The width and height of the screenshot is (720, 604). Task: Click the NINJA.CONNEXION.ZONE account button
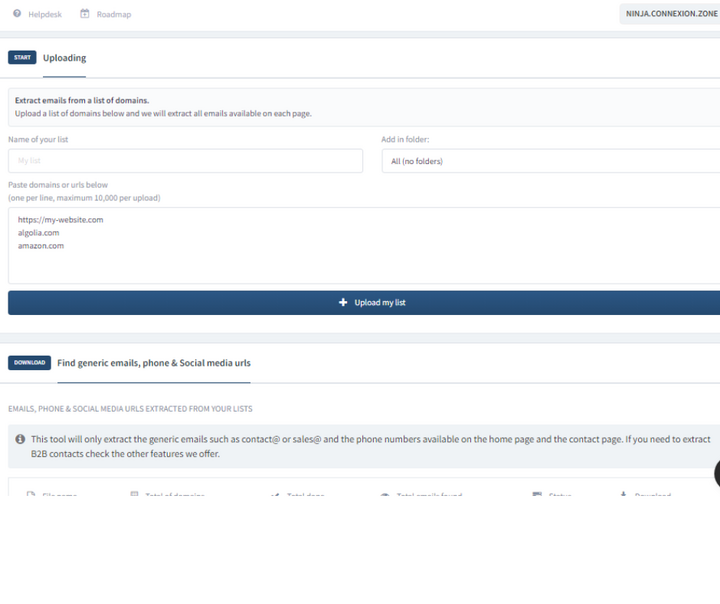(670, 14)
